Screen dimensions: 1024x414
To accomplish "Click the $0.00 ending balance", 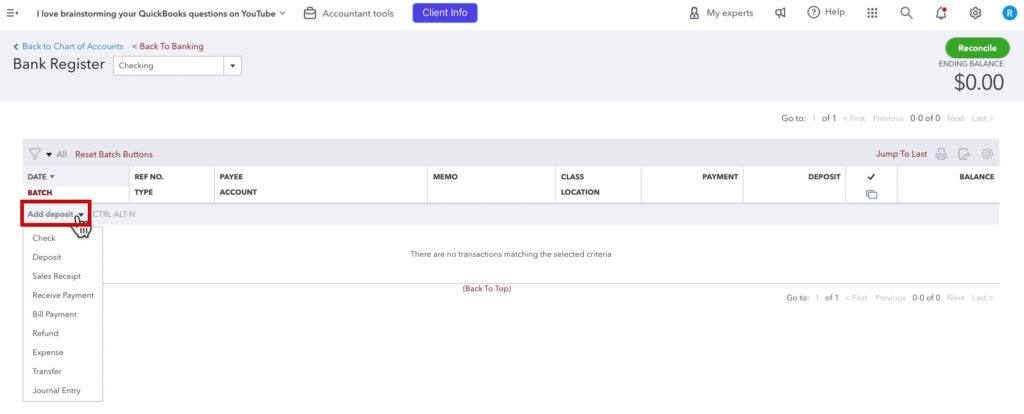I will pos(978,82).
